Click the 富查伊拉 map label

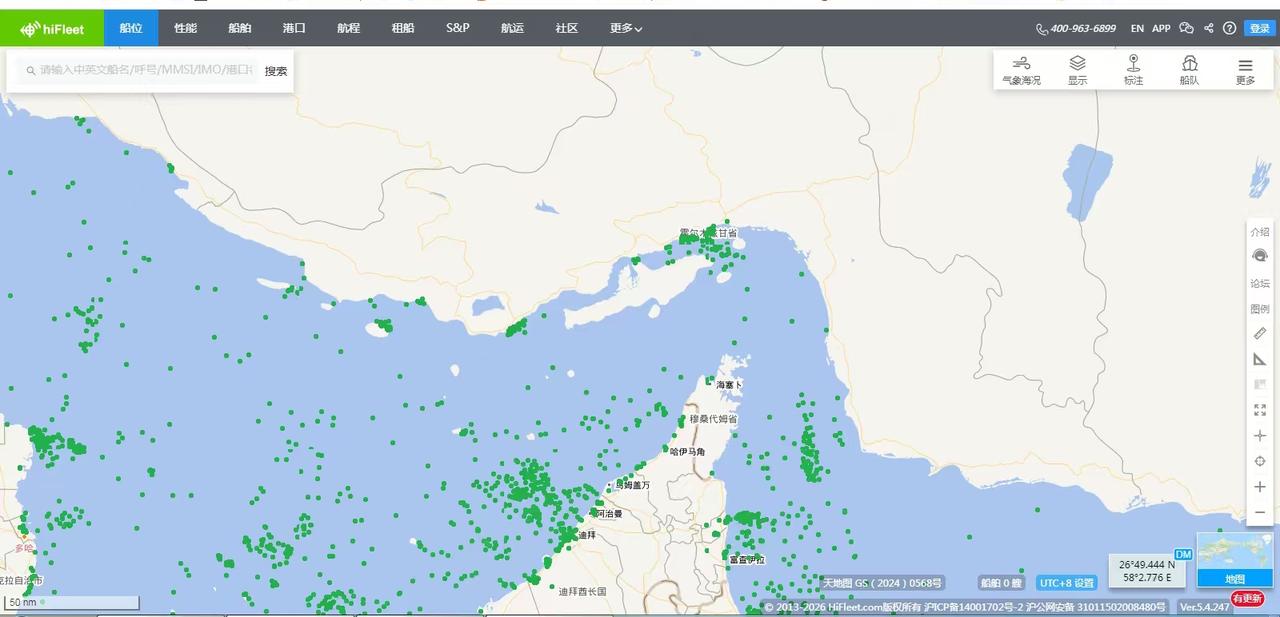point(746,560)
